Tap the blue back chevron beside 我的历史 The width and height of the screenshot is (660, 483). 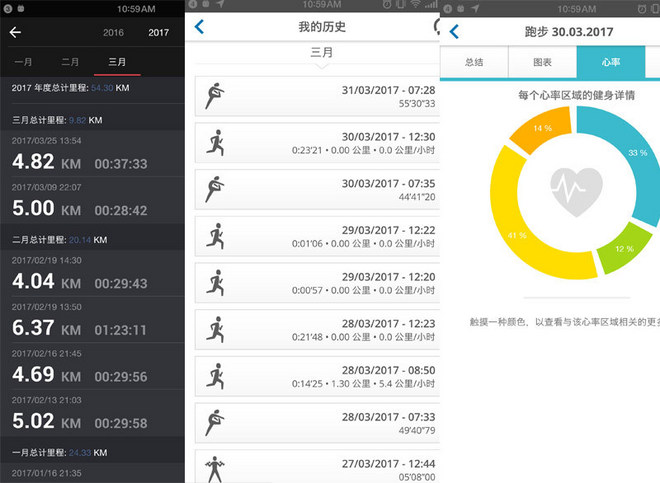pos(200,27)
